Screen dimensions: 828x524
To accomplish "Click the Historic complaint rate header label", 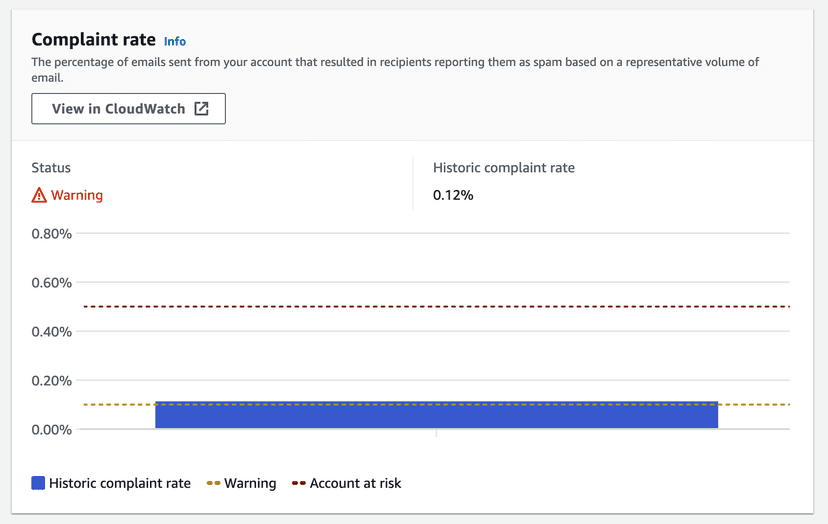I will pyautogui.click(x=503, y=168).
